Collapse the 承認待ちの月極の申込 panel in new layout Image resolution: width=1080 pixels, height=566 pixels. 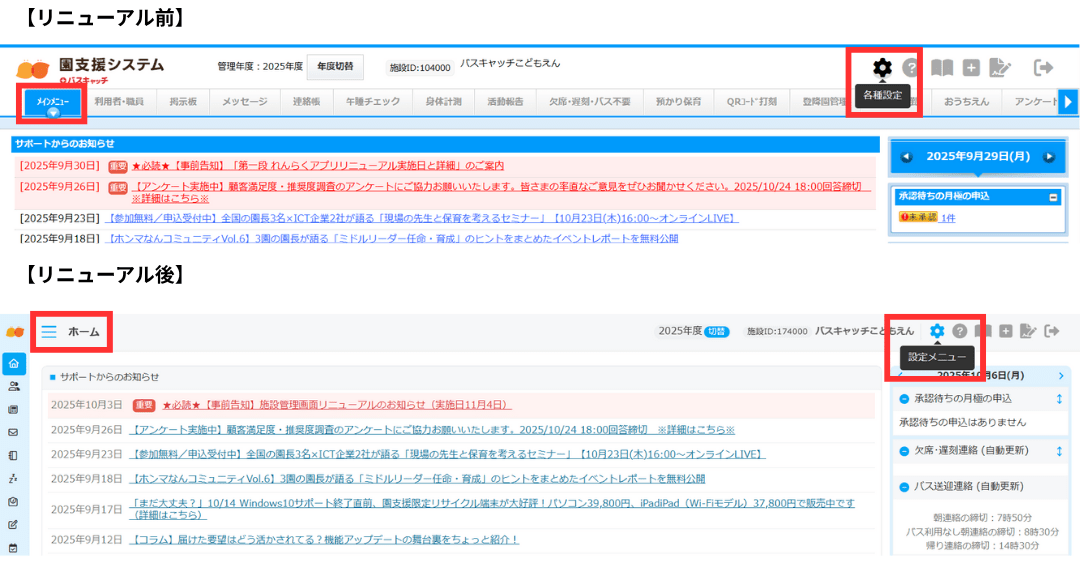click(904, 399)
